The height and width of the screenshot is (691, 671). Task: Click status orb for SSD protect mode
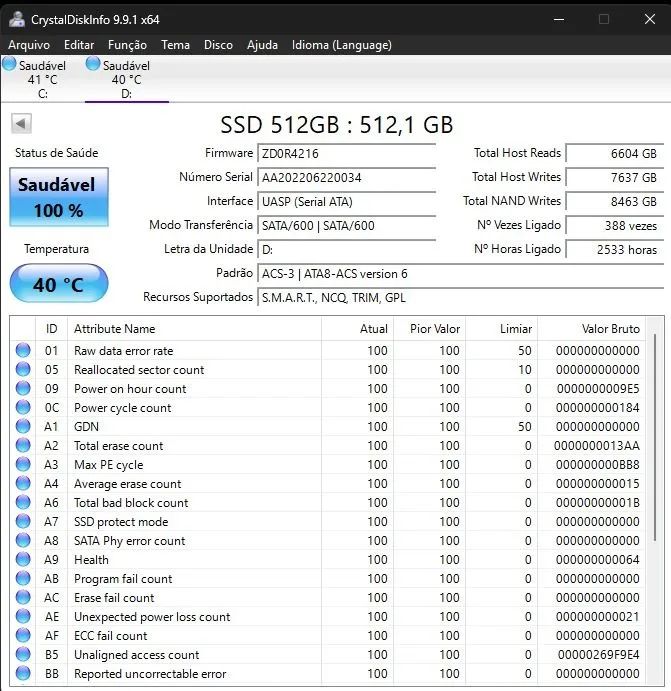coord(23,521)
